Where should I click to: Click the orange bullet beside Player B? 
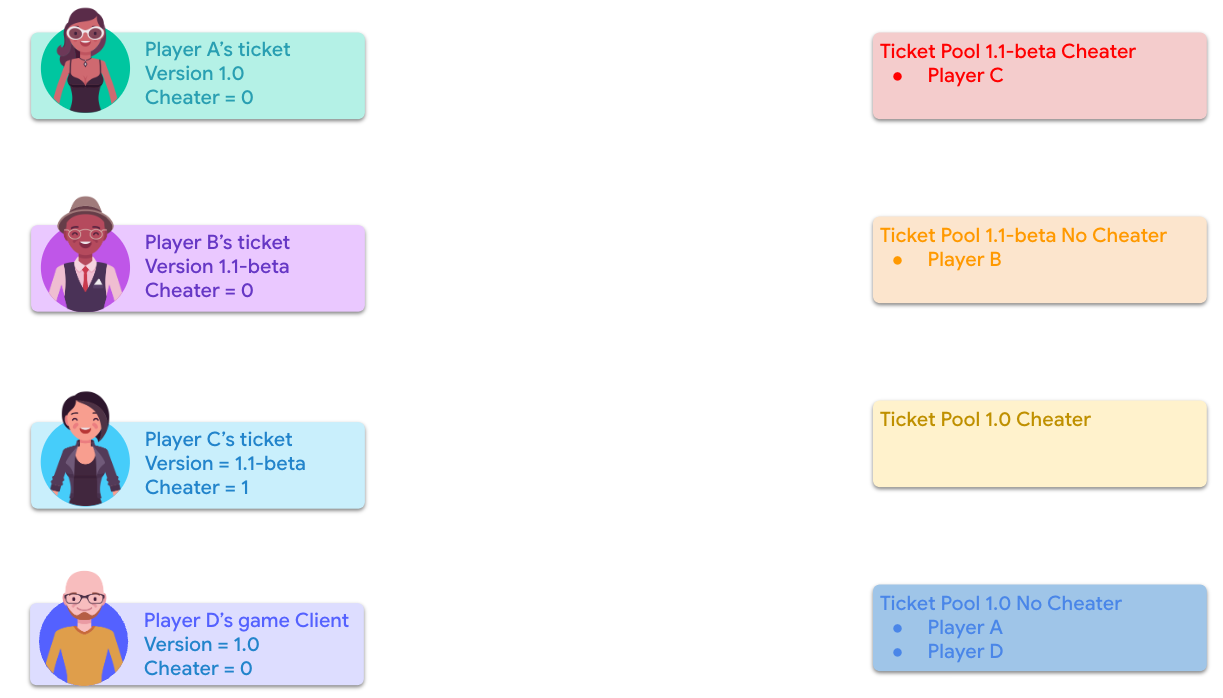[x=897, y=260]
